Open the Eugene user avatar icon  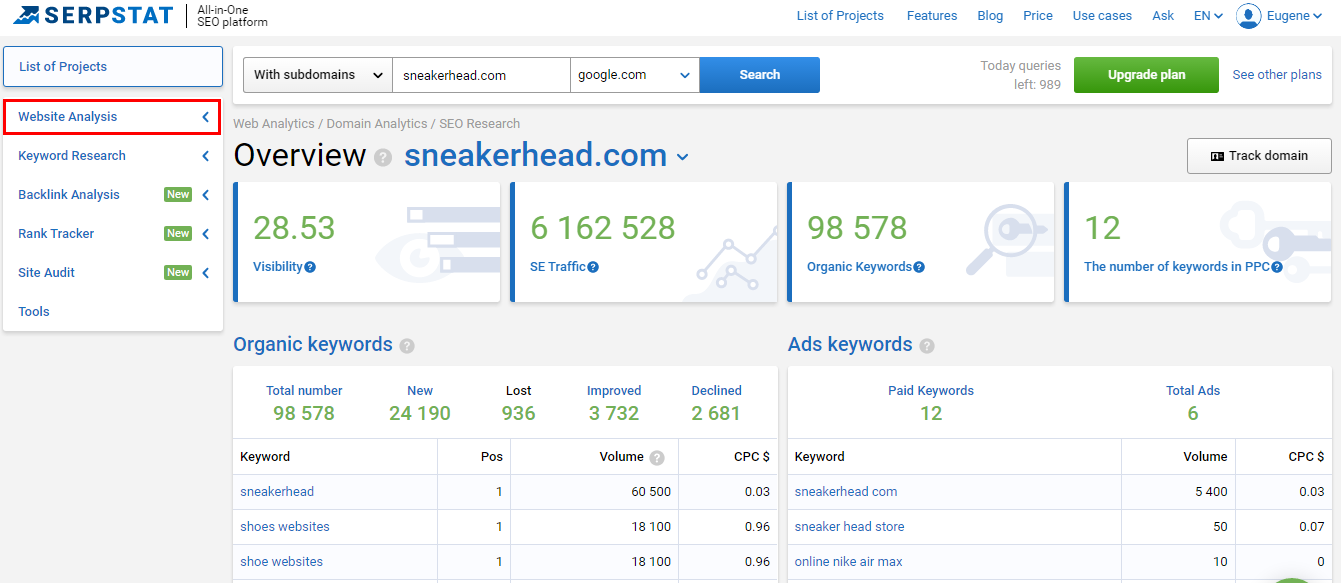1248,16
